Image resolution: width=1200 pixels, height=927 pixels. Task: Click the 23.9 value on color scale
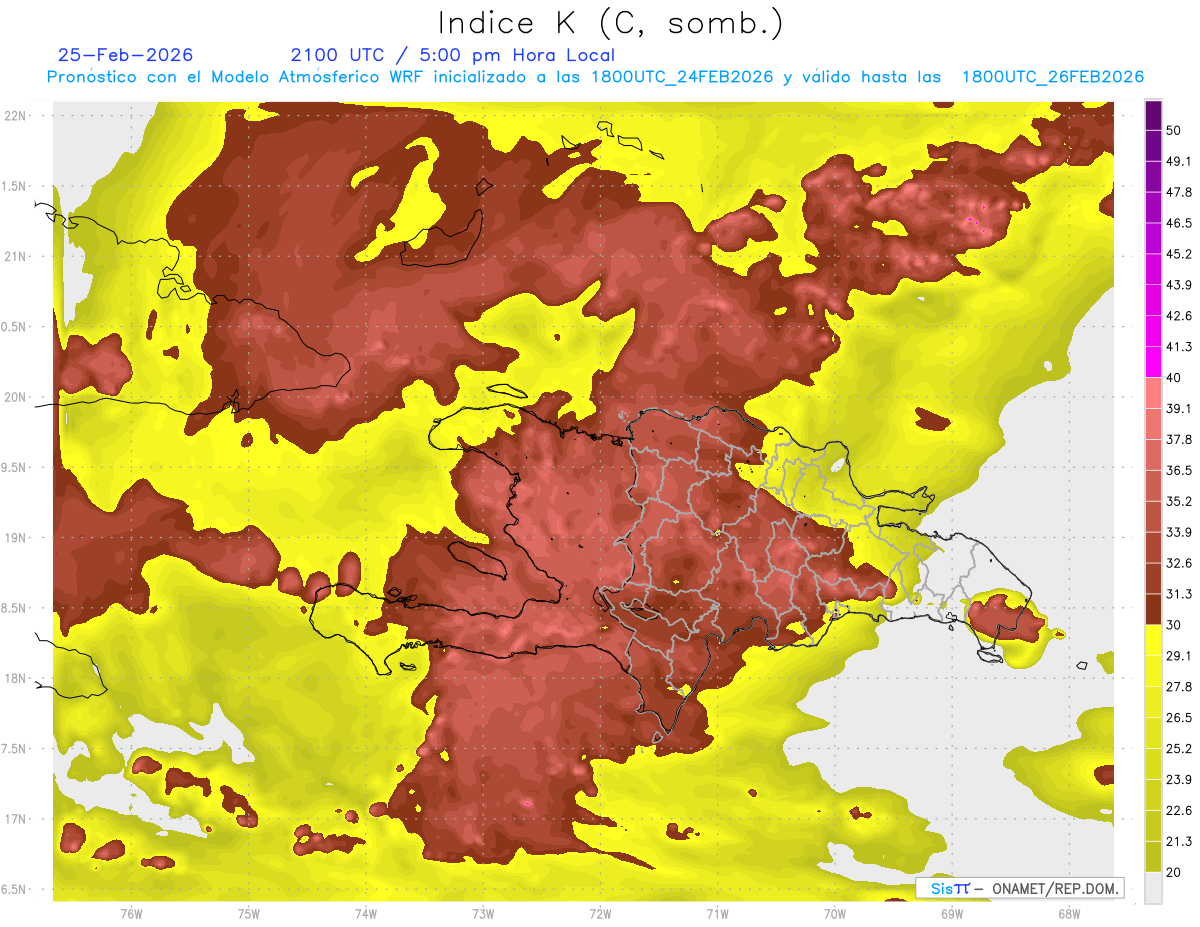pos(1179,780)
